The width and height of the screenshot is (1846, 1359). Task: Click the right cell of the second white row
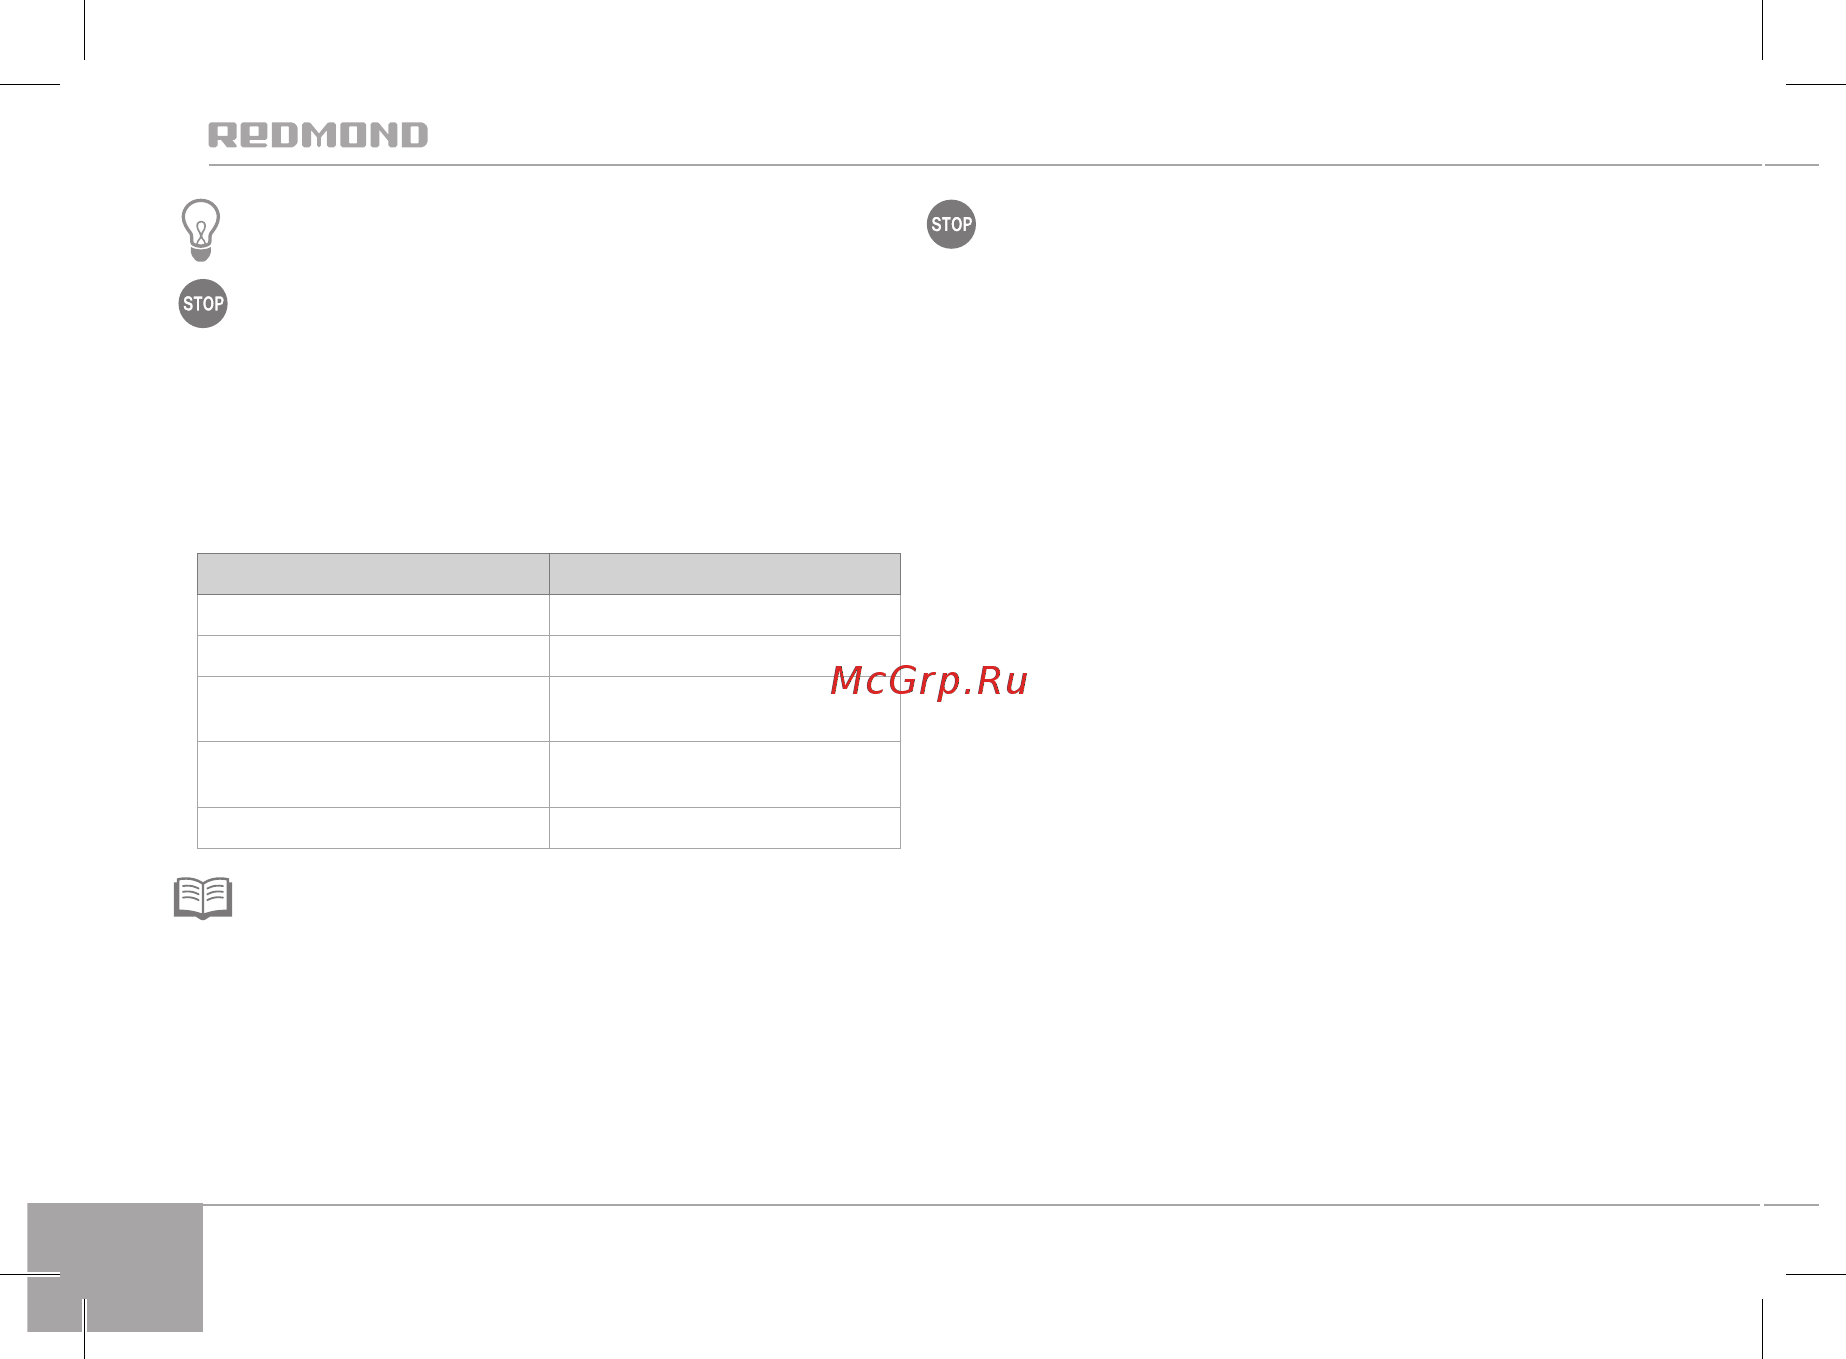tap(725, 656)
